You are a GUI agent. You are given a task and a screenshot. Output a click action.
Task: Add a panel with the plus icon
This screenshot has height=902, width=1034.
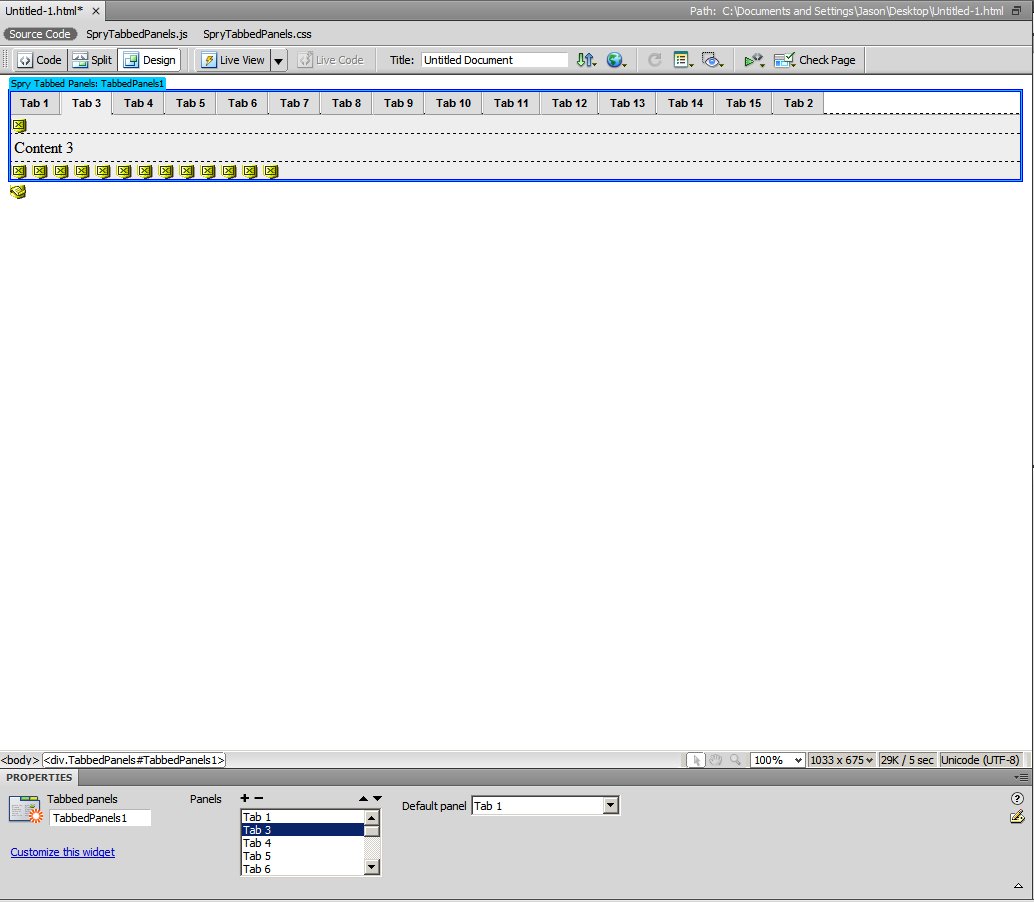click(x=245, y=798)
